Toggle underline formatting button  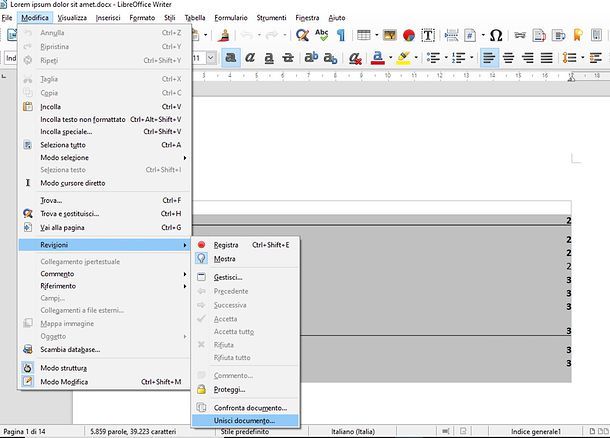[269, 58]
